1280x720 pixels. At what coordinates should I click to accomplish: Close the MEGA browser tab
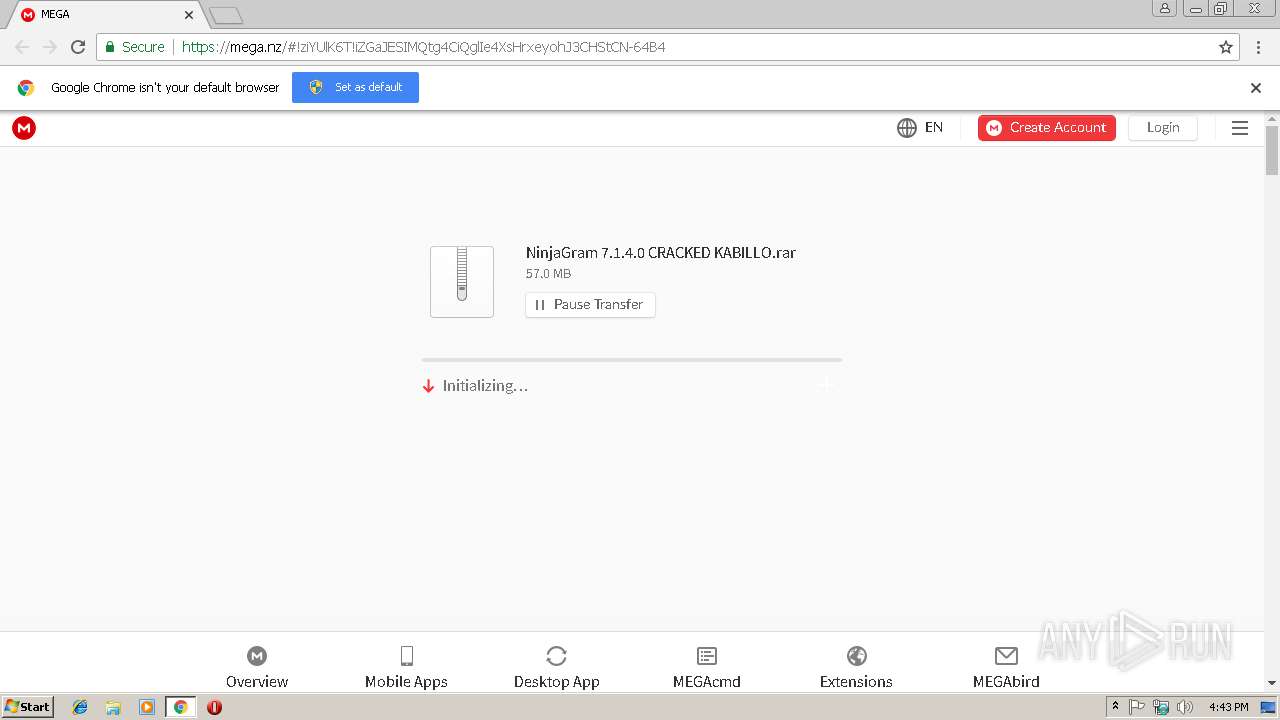click(188, 15)
